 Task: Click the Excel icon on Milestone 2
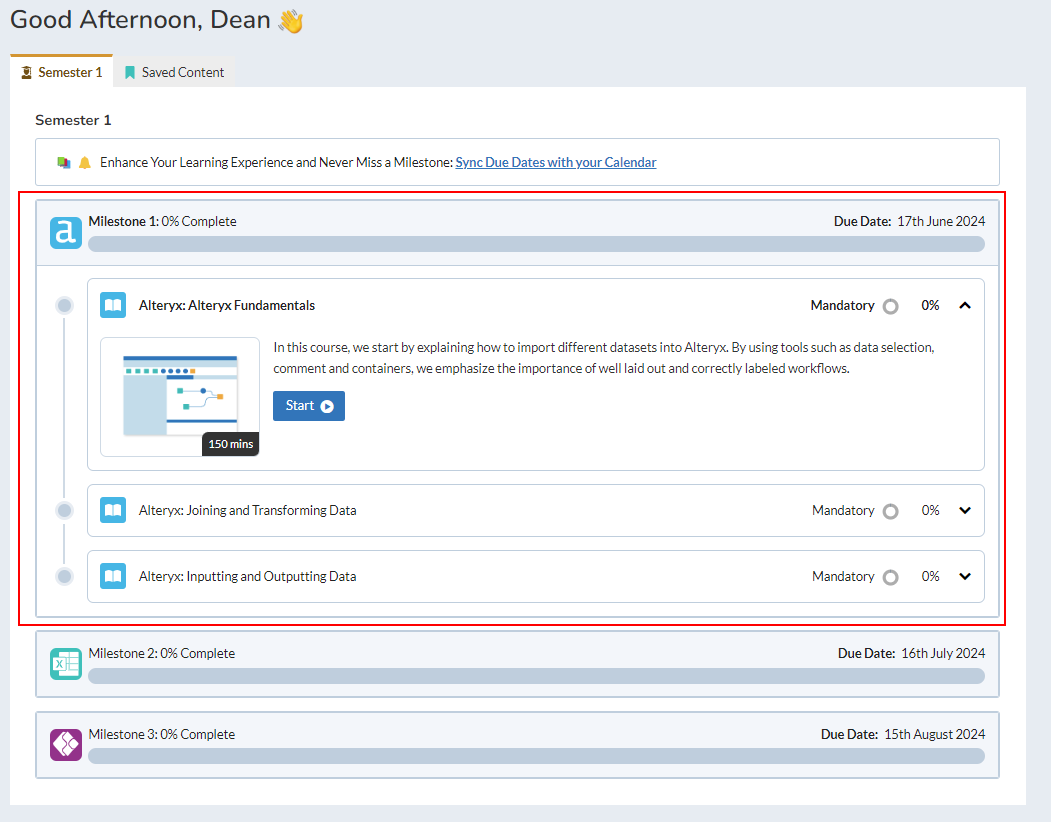pos(66,664)
